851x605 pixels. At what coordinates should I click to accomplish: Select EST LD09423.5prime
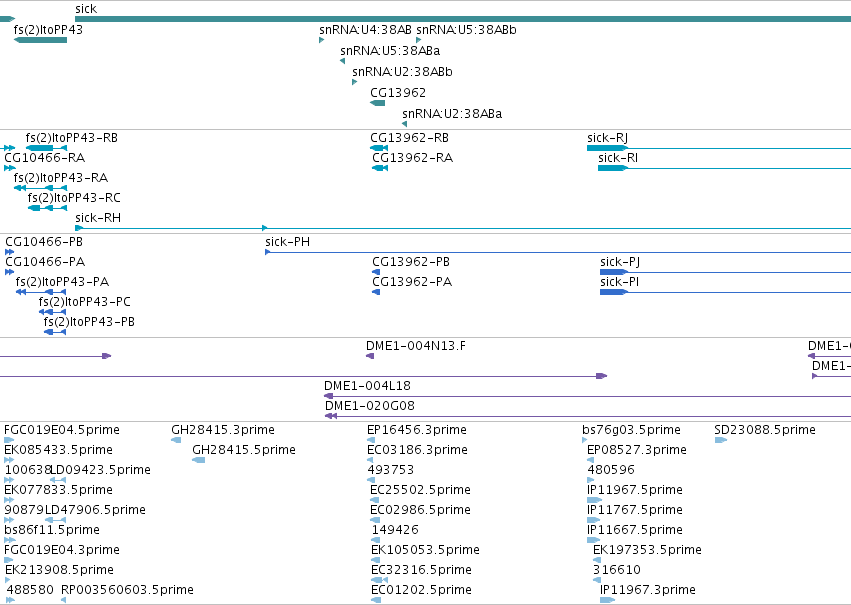click(101, 470)
